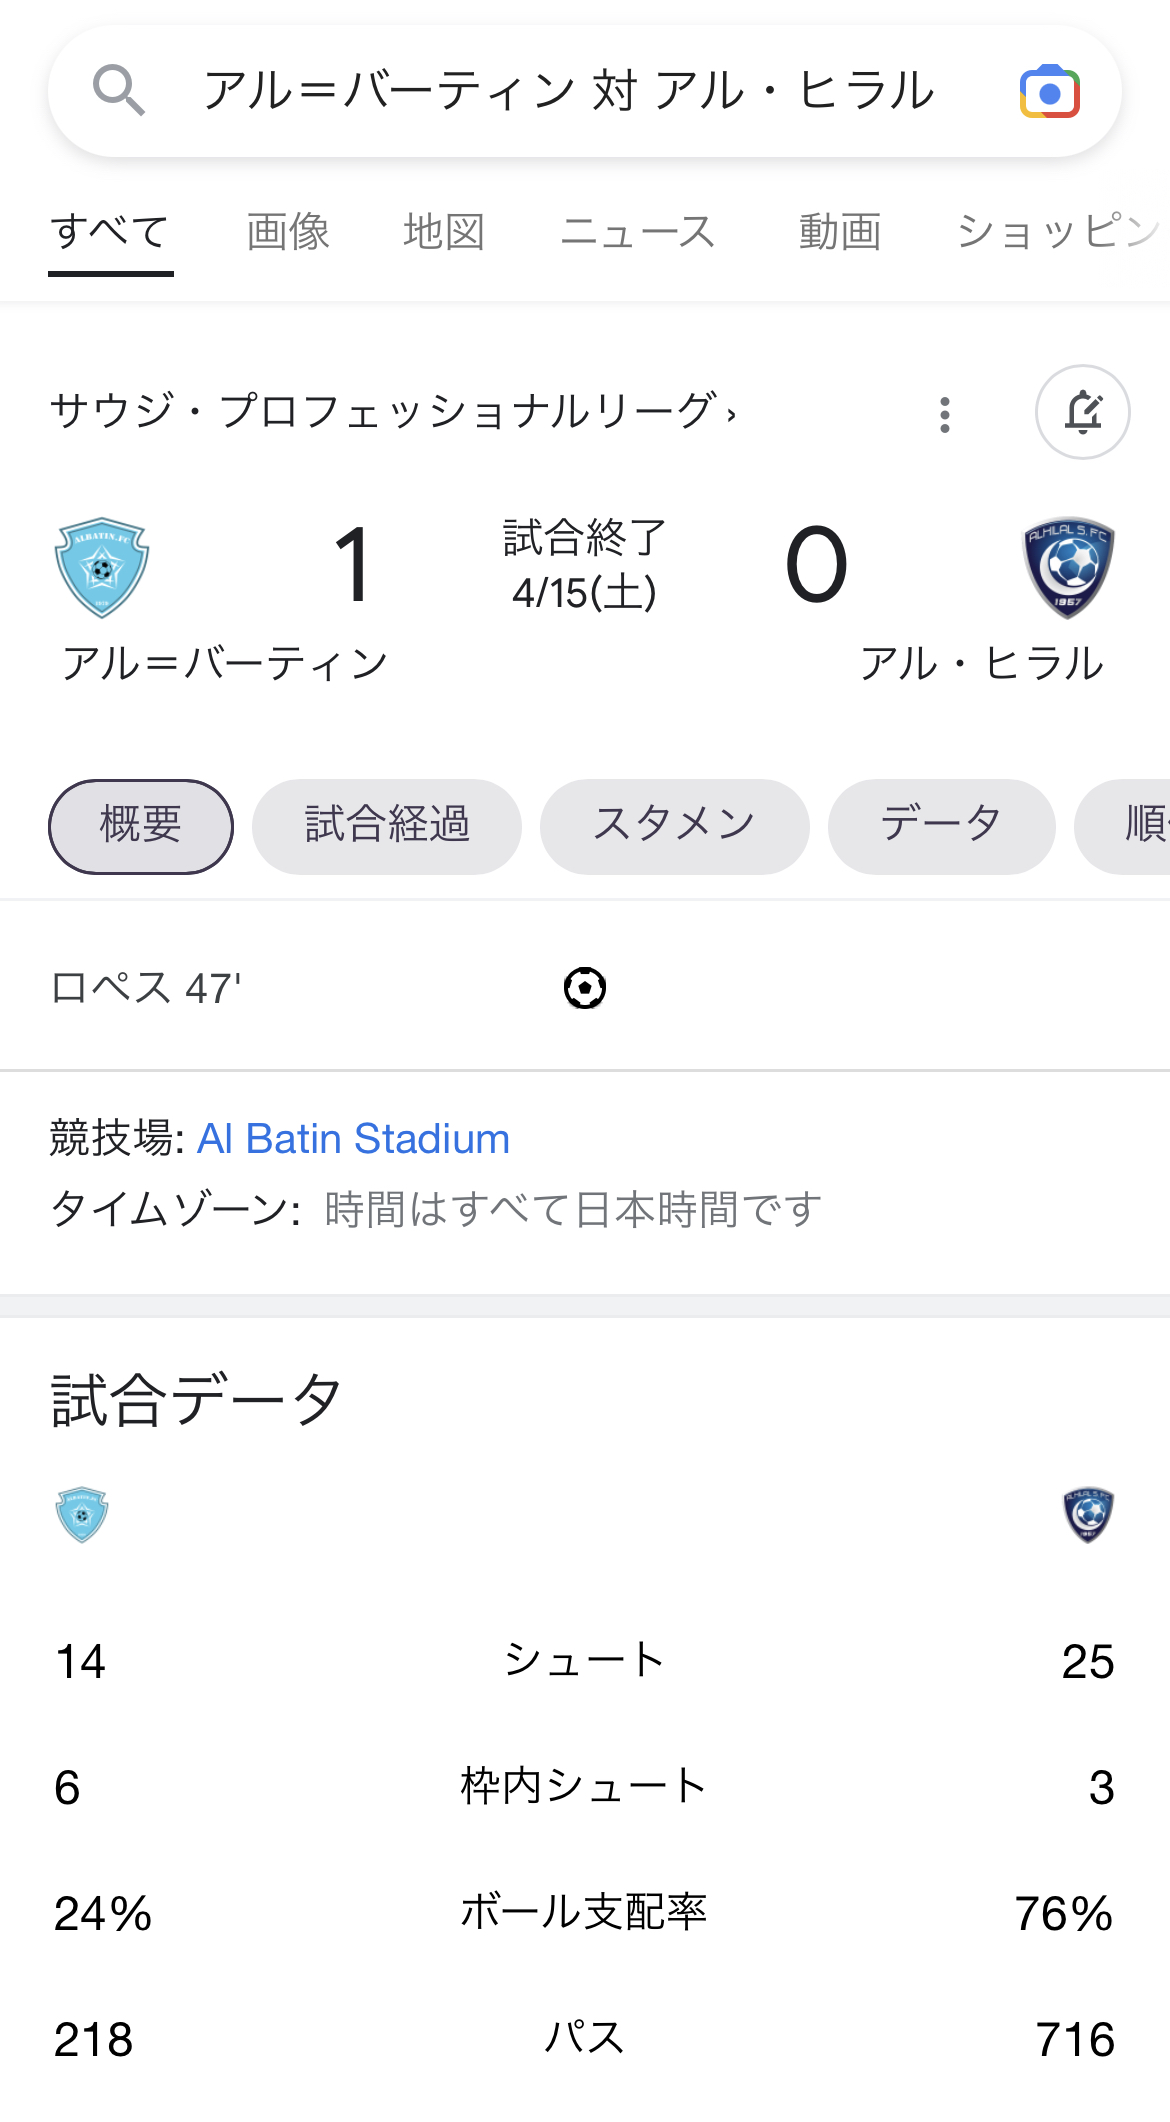Screen dimensions: 1170x2122
Task: Switch to the ニュース search tab
Action: pos(638,232)
